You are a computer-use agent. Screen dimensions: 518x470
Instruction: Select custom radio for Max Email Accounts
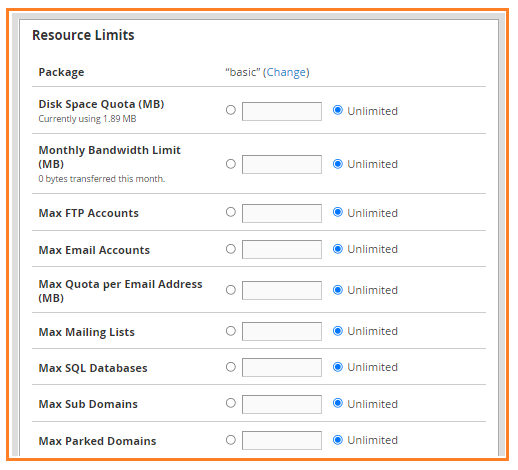tap(231, 249)
